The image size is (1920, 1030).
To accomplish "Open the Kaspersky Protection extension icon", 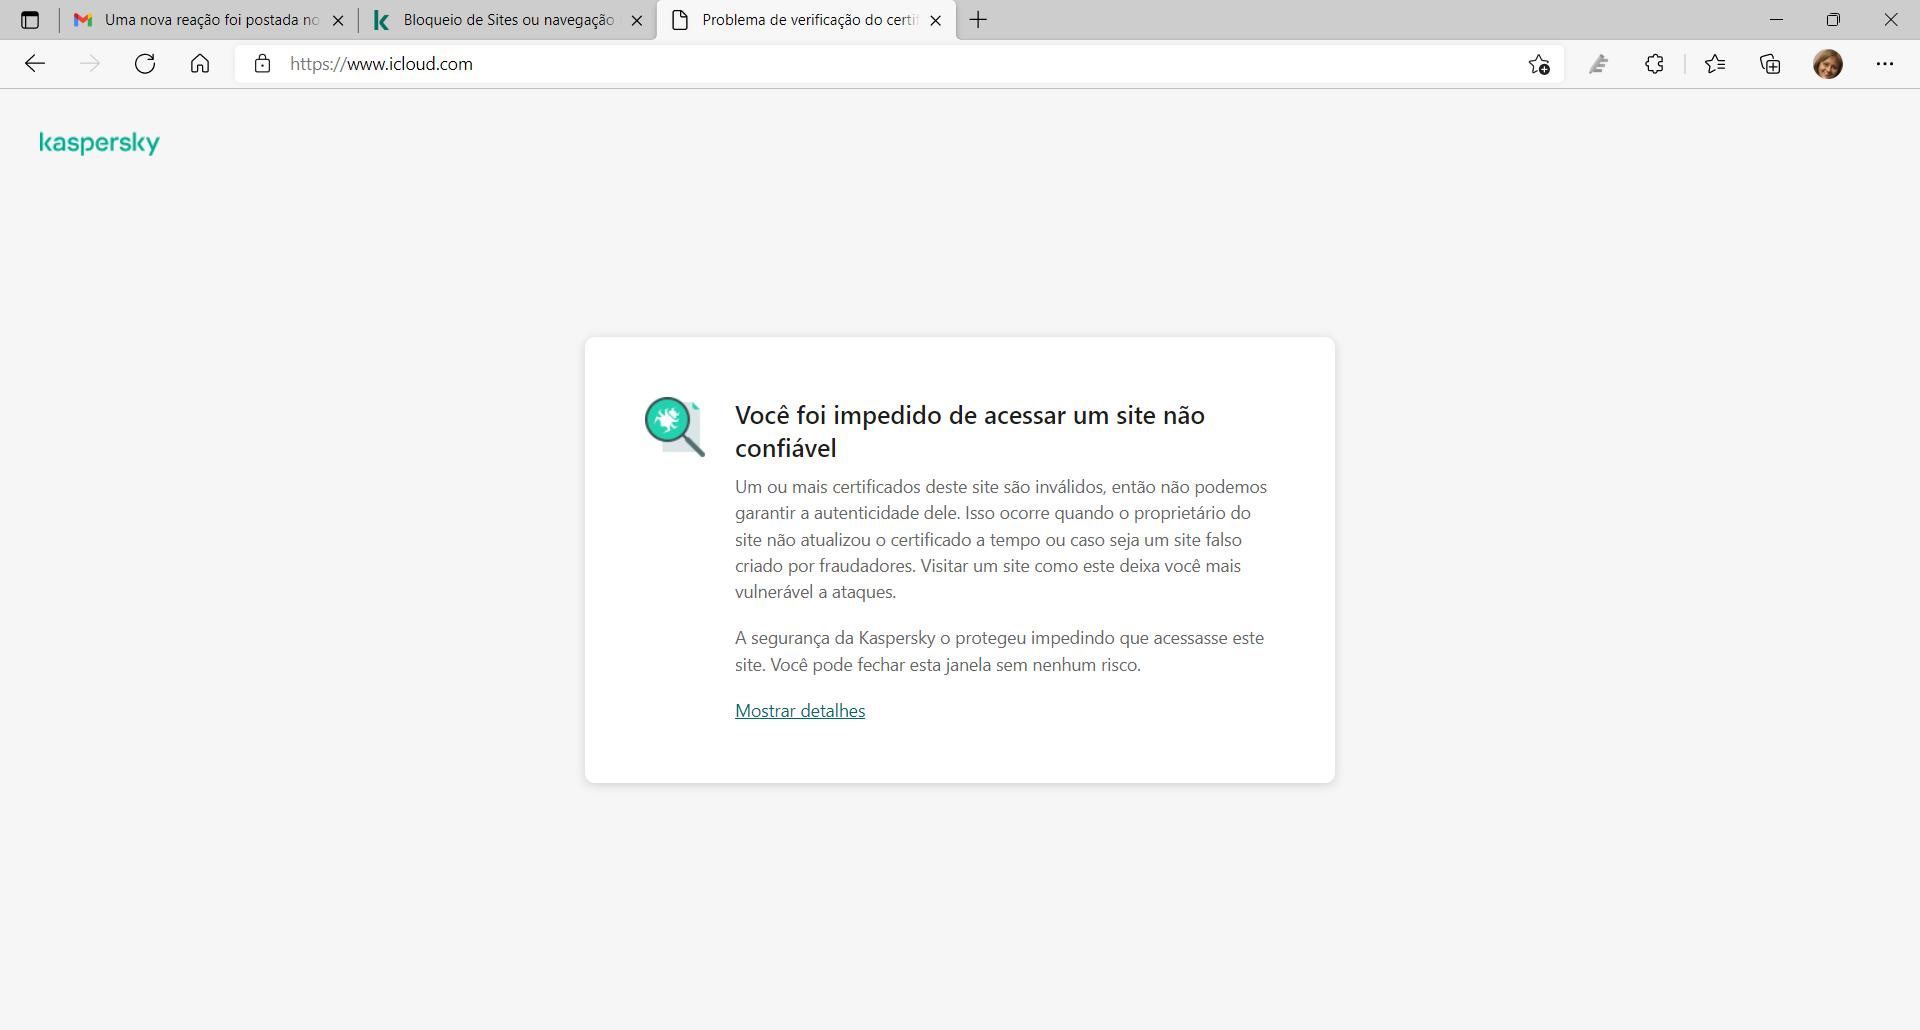I will (1599, 64).
